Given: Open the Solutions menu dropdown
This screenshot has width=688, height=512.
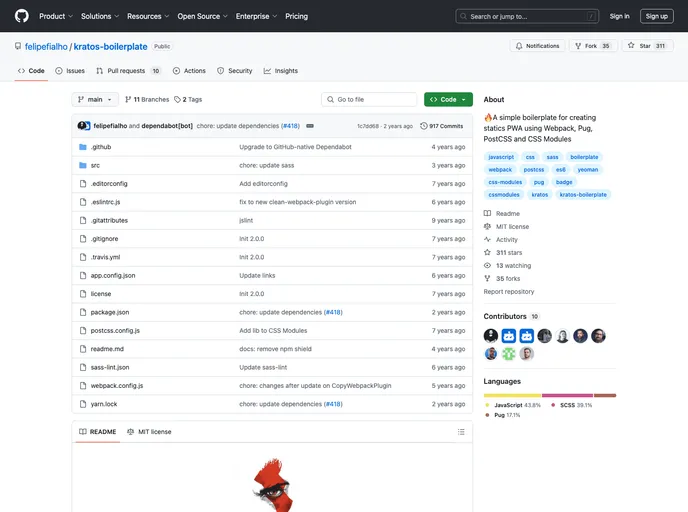Looking at the screenshot, I should click(100, 16).
